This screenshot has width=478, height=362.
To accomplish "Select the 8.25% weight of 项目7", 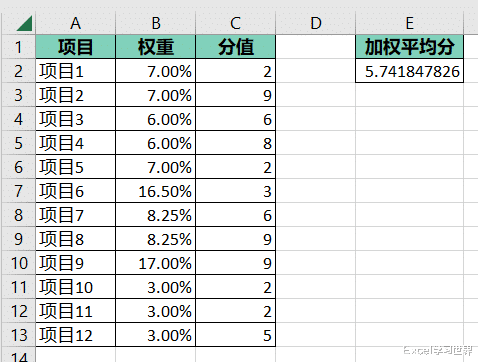I will (156, 215).
